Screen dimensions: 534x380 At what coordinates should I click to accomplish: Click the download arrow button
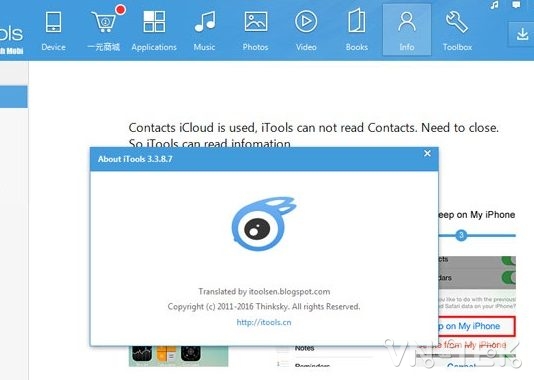(x=522, y=34)
